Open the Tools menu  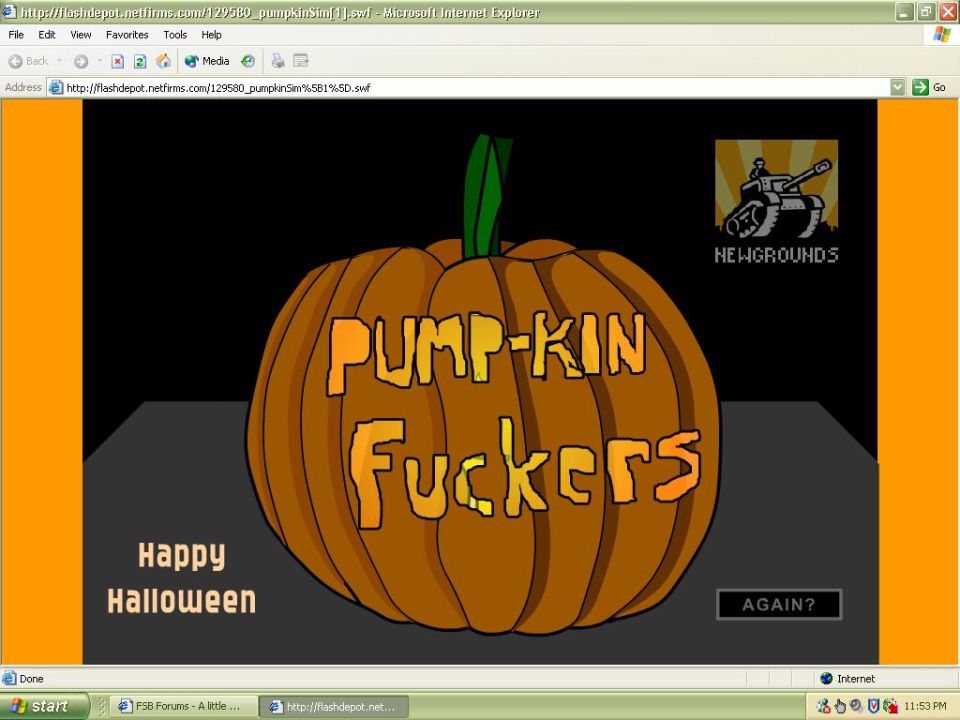coord(175,35)
